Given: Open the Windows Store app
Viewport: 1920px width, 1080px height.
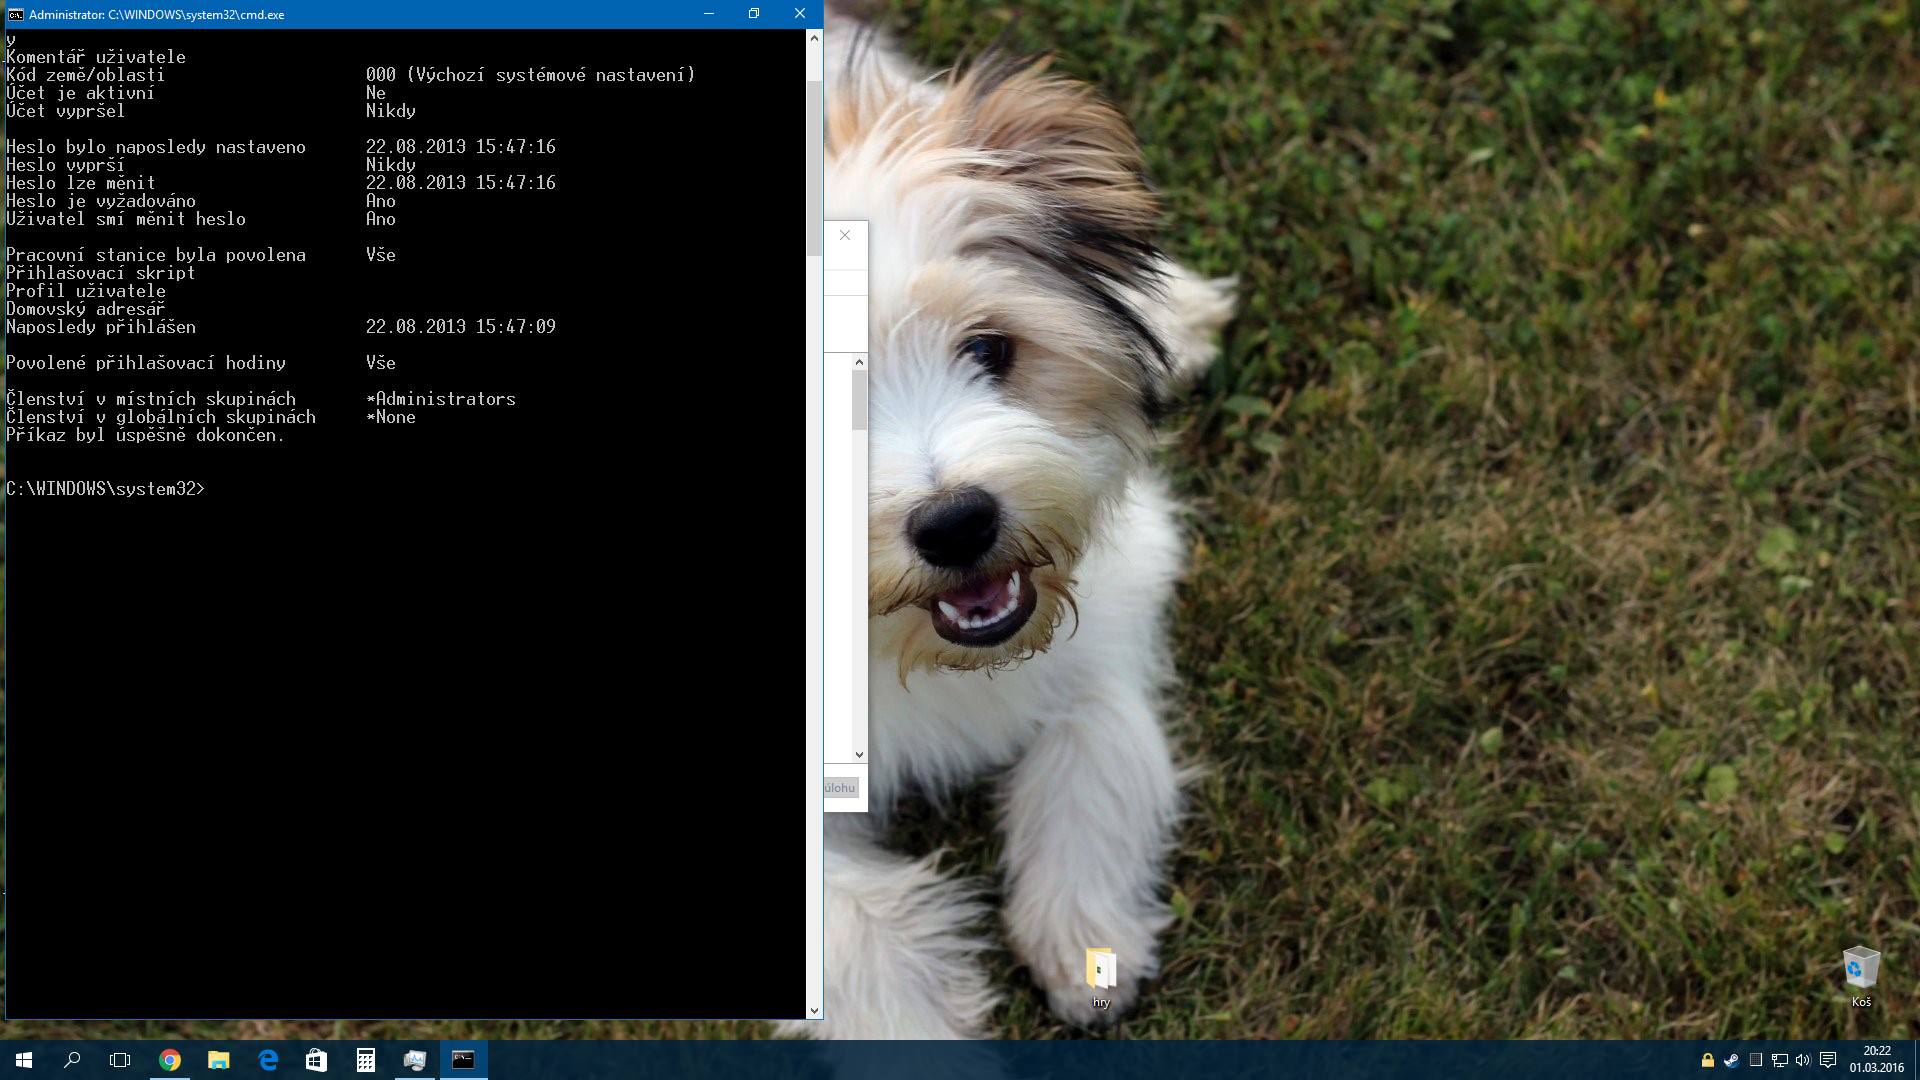Looking at the screenshot, I should point(316,1060).
